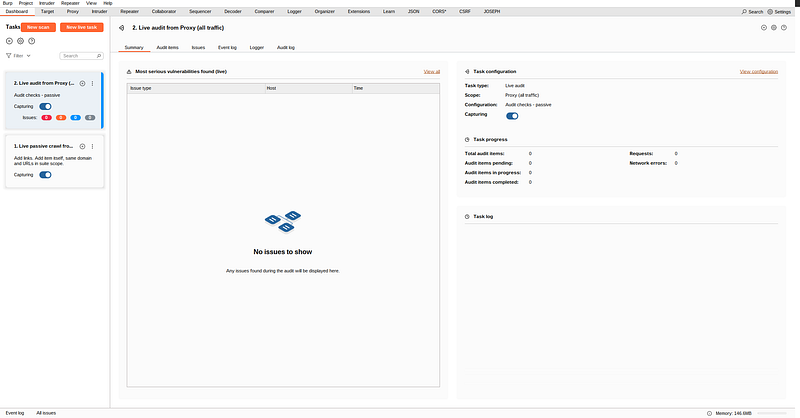Open the Collaborator tab
The width and height of the screenshot is (800, 418).
coord(164,11)
